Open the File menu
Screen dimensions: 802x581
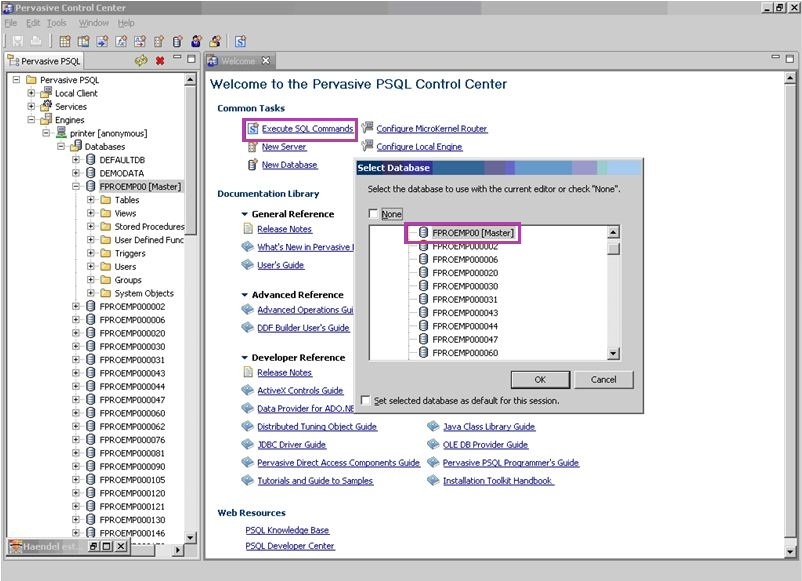[11, 23]
